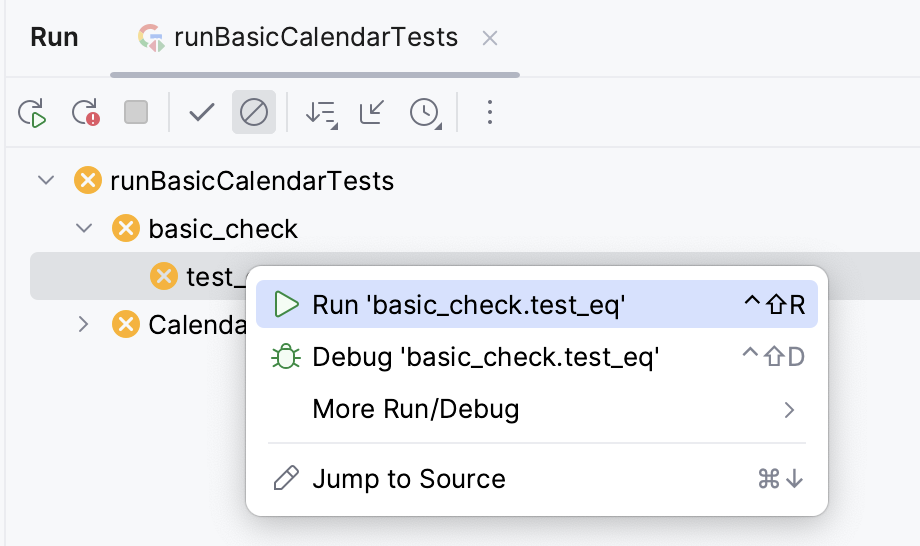This screenshot has height=546, width=920.
Task: Collapse the runBasicCalendarTests tree node
Action: [45, 181]
